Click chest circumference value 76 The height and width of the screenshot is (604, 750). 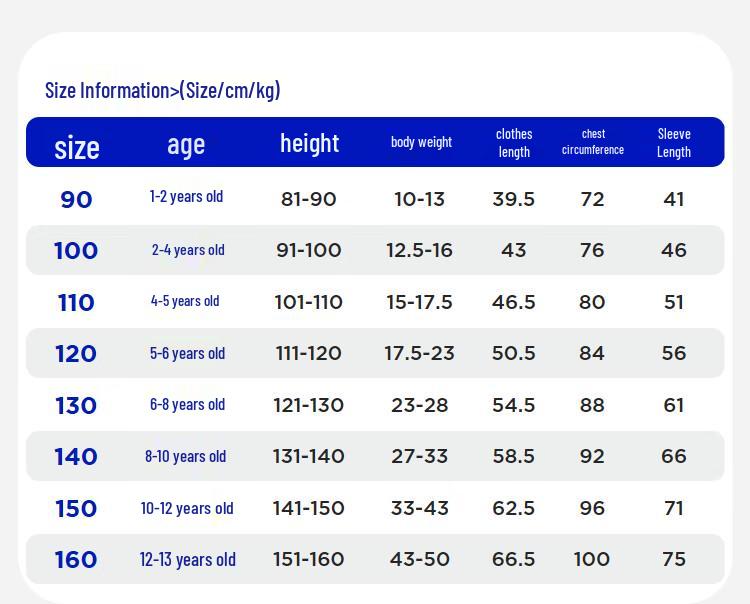pos(592,250)
